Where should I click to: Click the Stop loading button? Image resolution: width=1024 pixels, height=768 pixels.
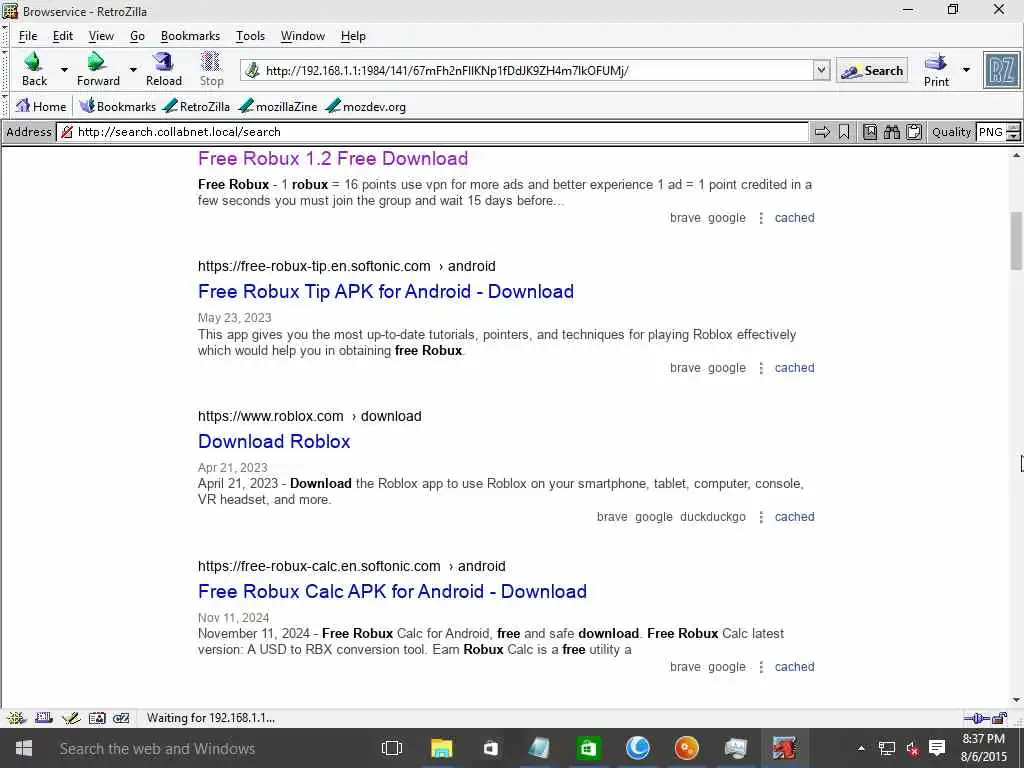(211, 69)
